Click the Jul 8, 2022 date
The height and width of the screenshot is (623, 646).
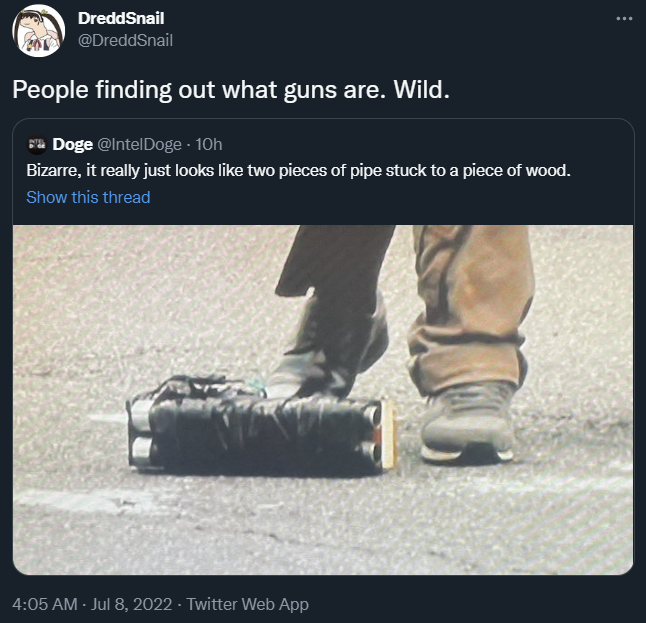pos(131,604)
